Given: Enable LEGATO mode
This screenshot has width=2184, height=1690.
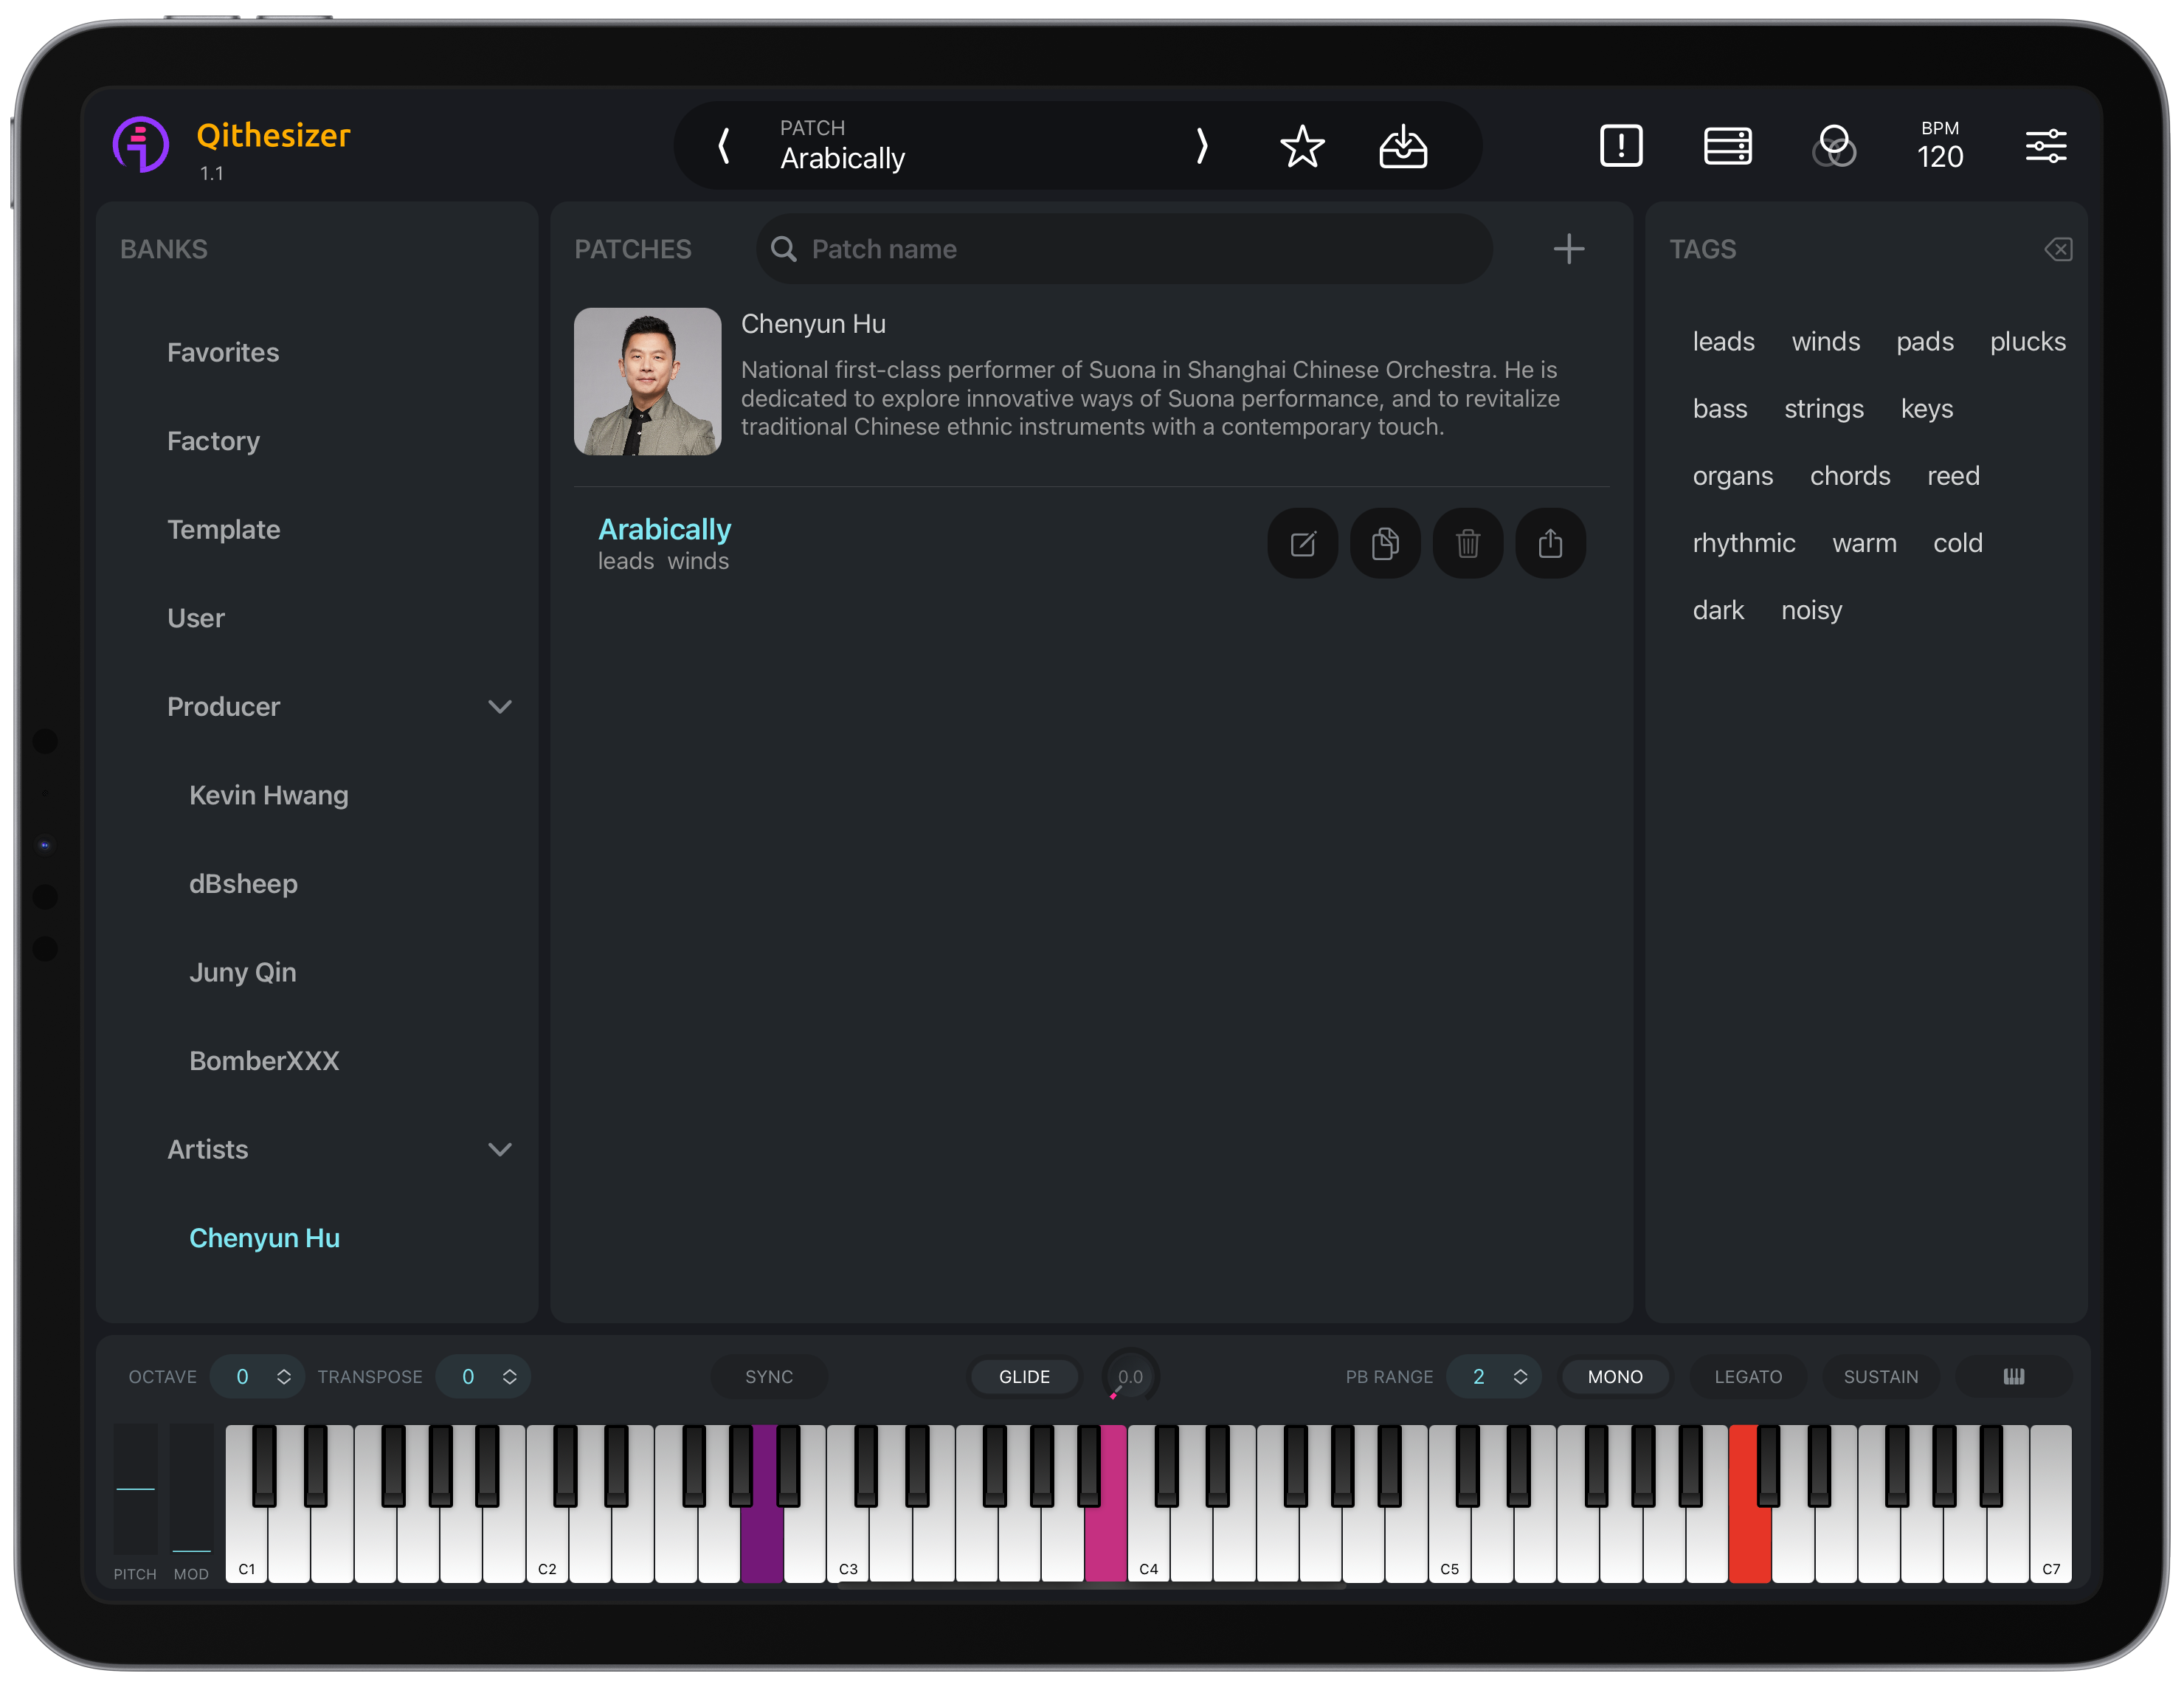Looking at the screenshot, I should (x=1747, y=1377).
